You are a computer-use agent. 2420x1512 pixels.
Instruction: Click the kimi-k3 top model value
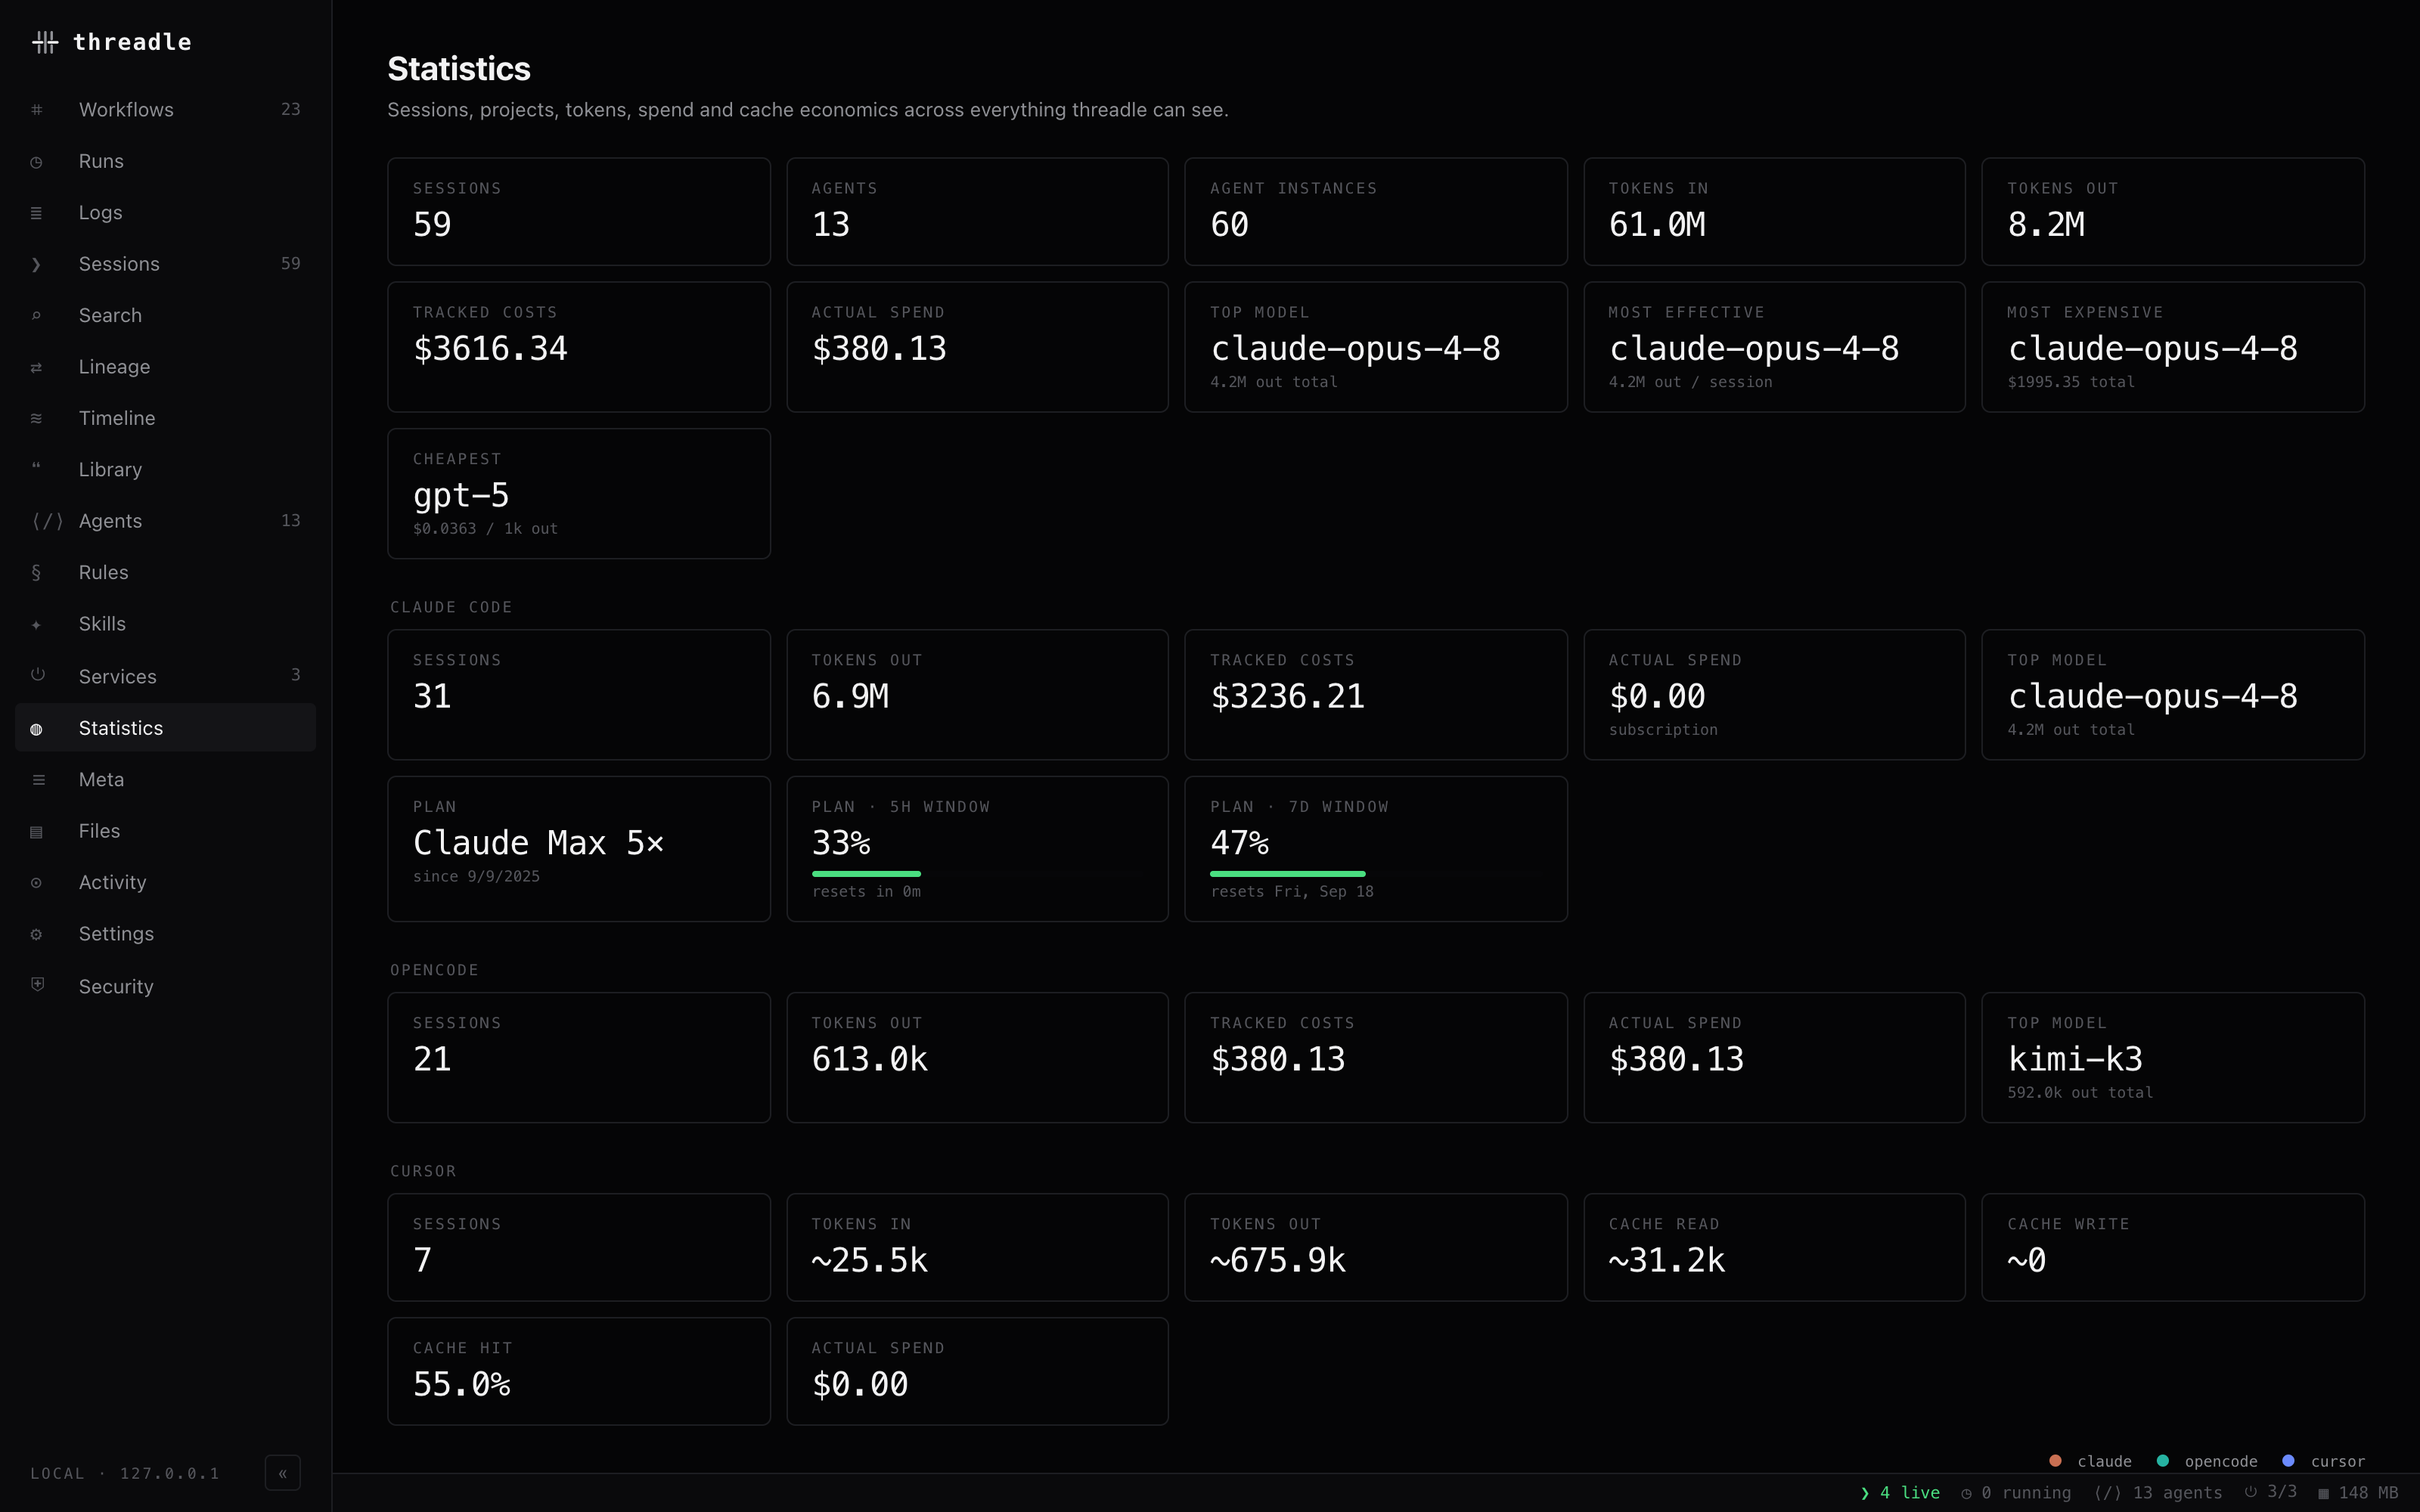pos(2075,1059)
